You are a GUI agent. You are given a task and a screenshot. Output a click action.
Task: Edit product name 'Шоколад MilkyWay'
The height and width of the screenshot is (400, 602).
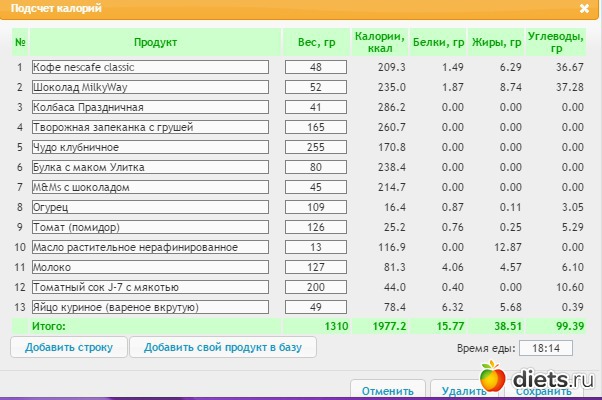[x=150, y=87]
